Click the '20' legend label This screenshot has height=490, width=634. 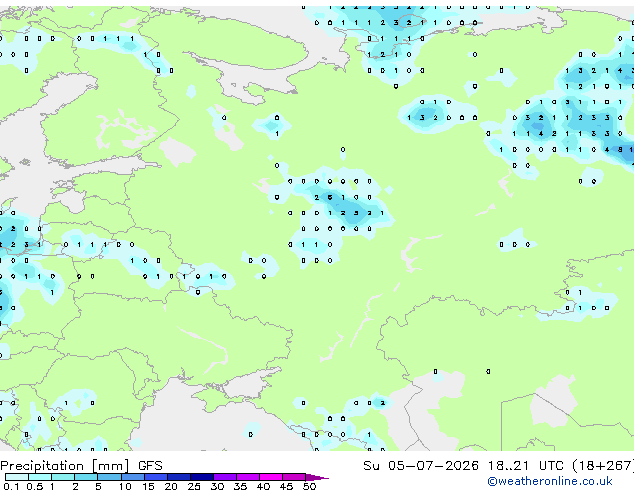tap(171, 486)
